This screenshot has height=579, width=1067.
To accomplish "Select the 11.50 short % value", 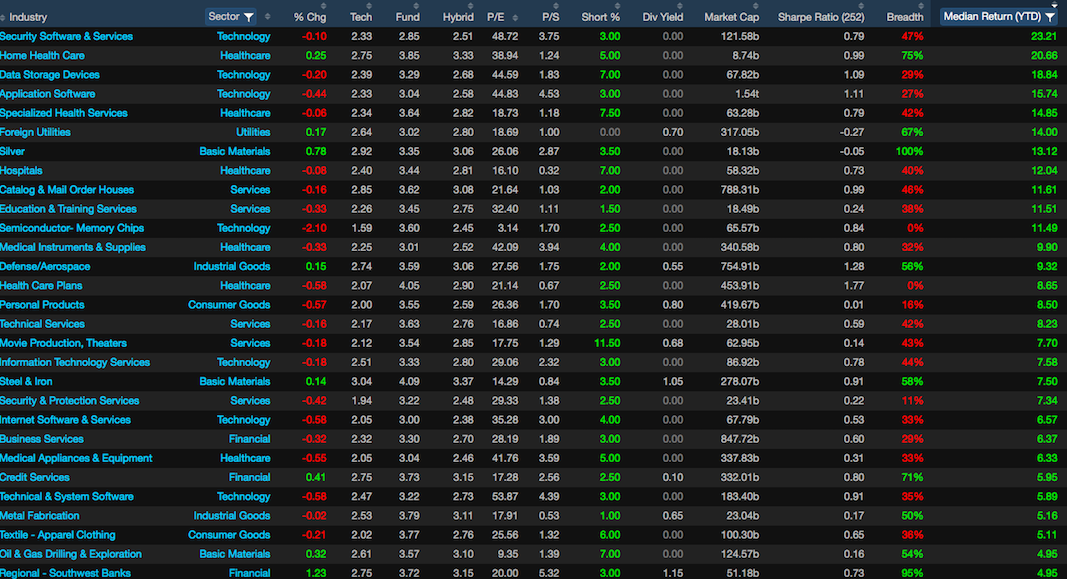I will (x=607, y=343).
